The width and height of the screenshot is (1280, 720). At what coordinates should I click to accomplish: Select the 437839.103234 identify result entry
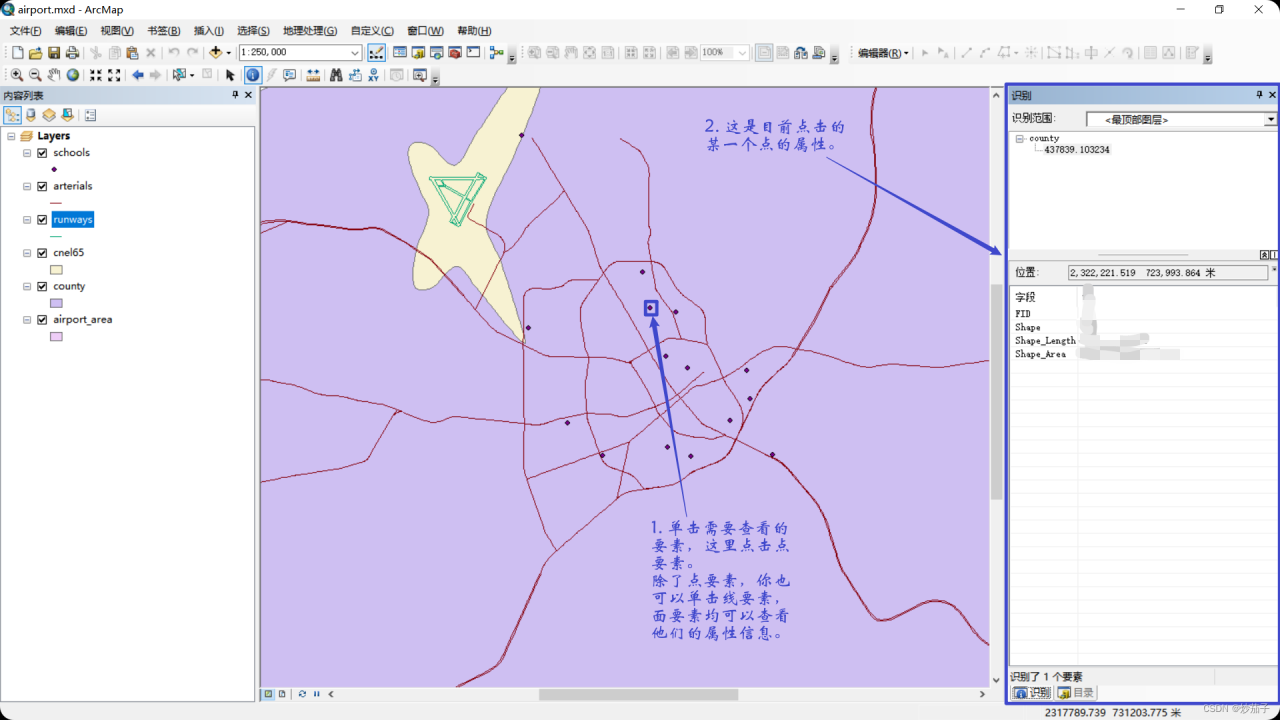pyautogui.click(x=1076, y=150)
